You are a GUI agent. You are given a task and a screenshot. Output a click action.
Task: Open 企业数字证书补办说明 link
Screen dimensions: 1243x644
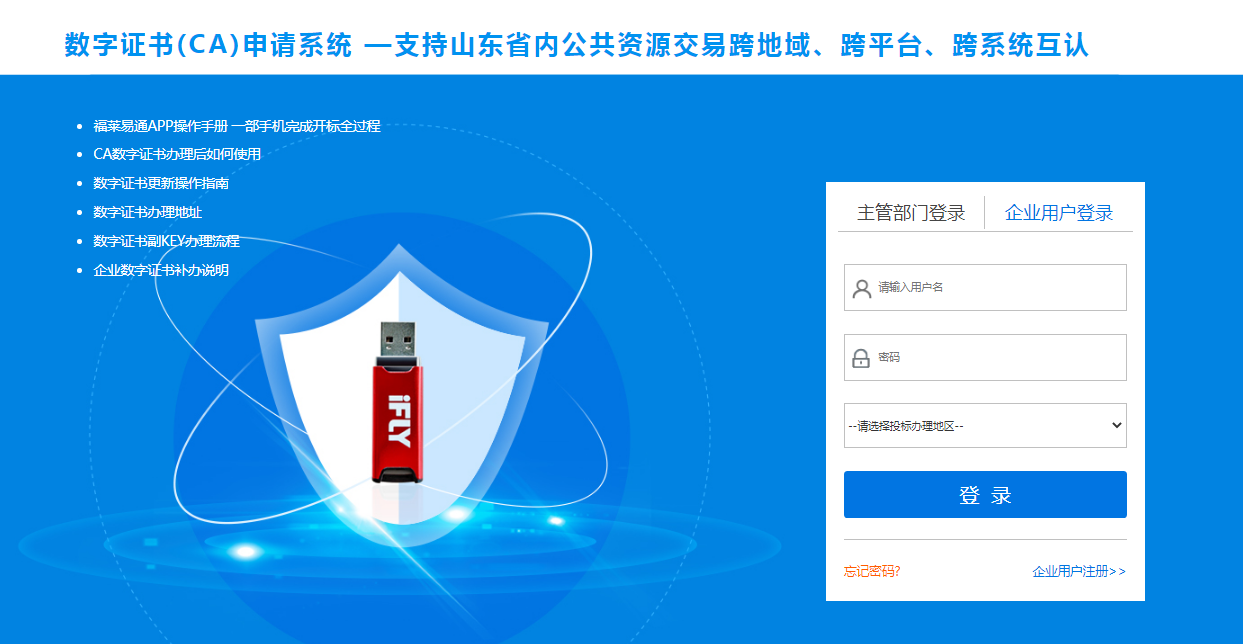[161, 270]
